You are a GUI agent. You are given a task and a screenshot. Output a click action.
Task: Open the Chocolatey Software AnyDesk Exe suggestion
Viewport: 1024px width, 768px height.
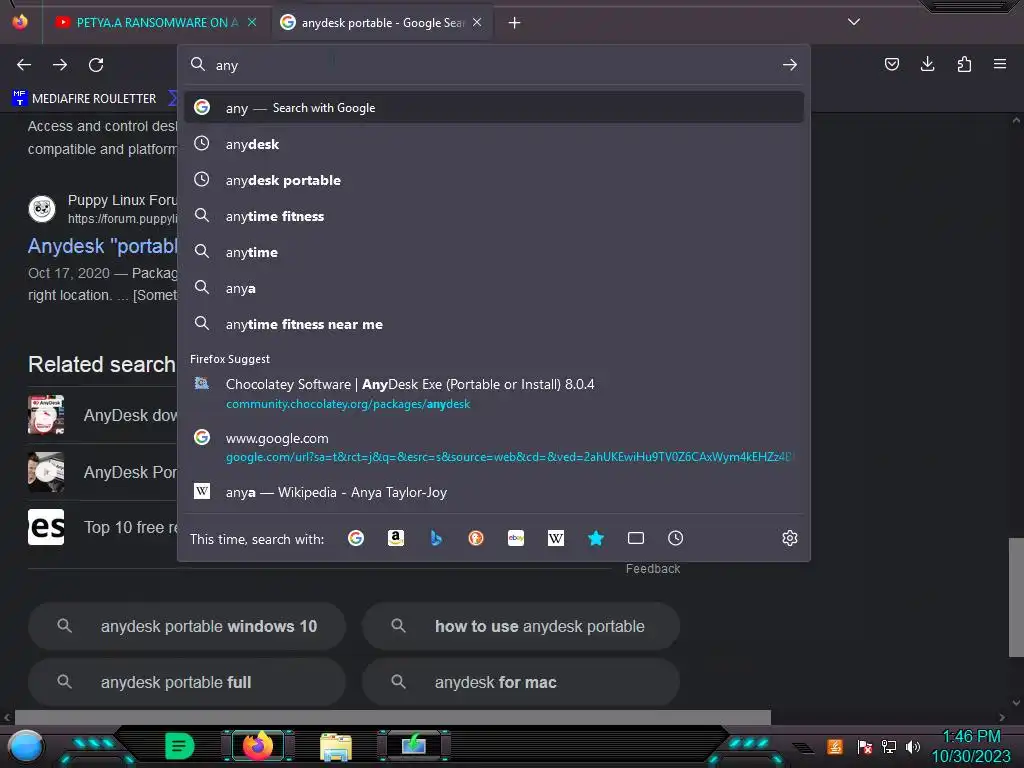[x=493, y=393]
